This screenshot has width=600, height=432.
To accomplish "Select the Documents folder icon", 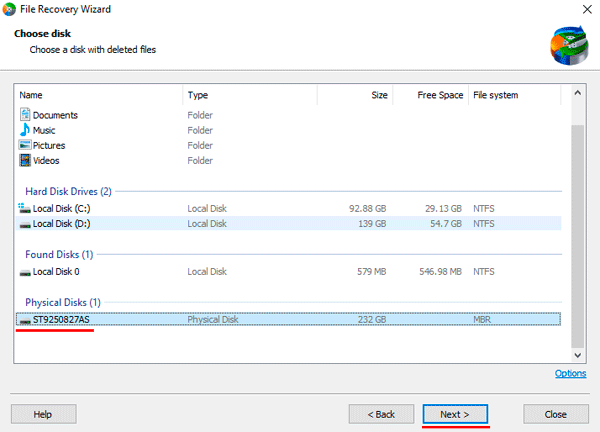I will pyautogui.click(x=25, y=114).
